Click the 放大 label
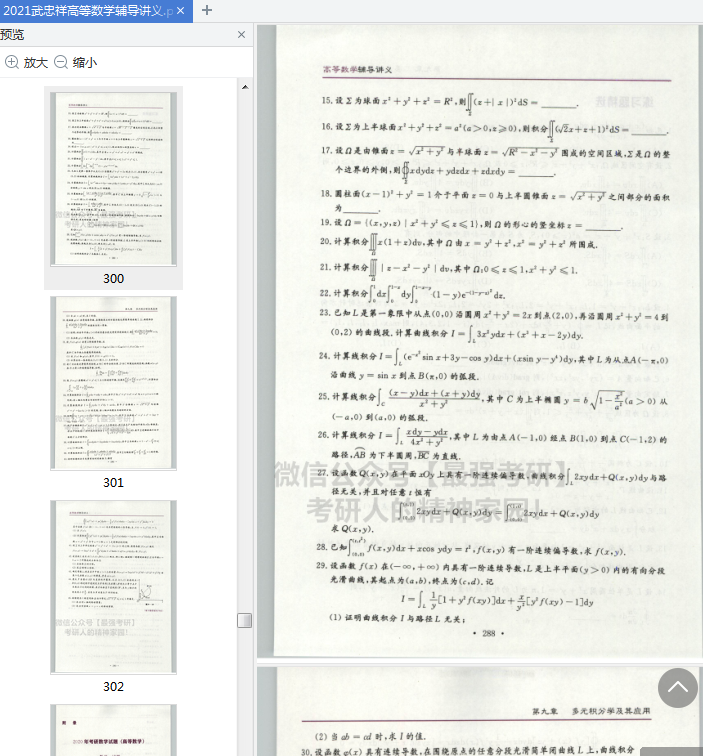Viewport: 703px width, 756px height. click(x=36, y=63)
